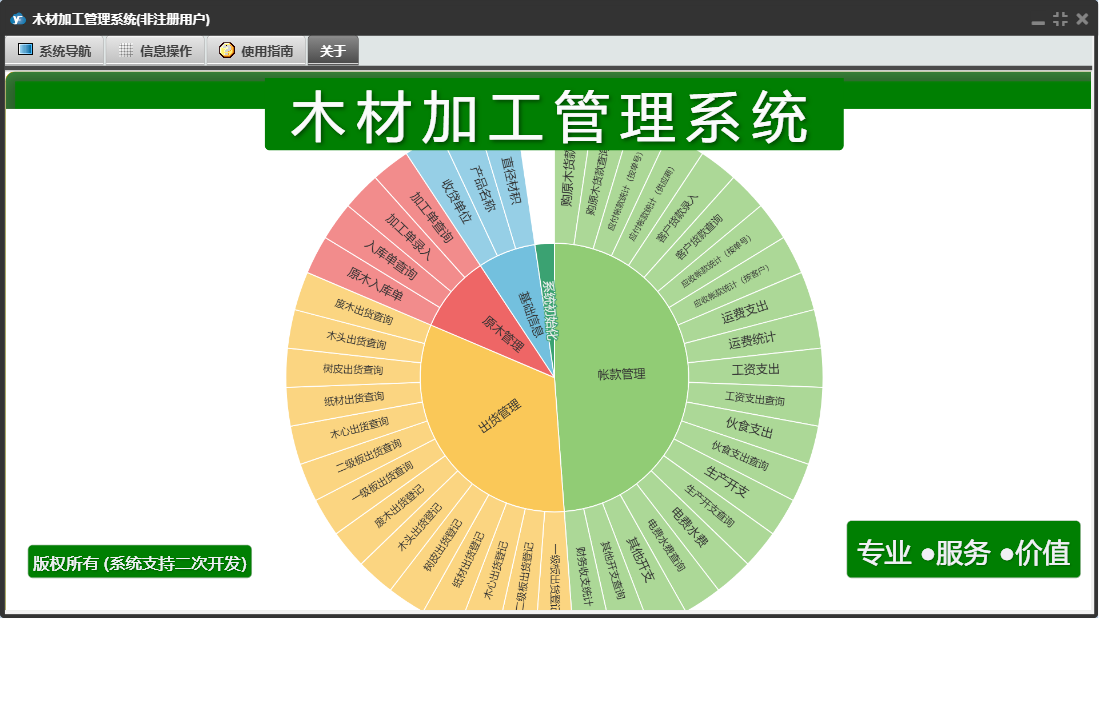Screen dimensions: 1099x723
Task: Minimize the 木材加工管理系统 window
Action: (1038, 21)
